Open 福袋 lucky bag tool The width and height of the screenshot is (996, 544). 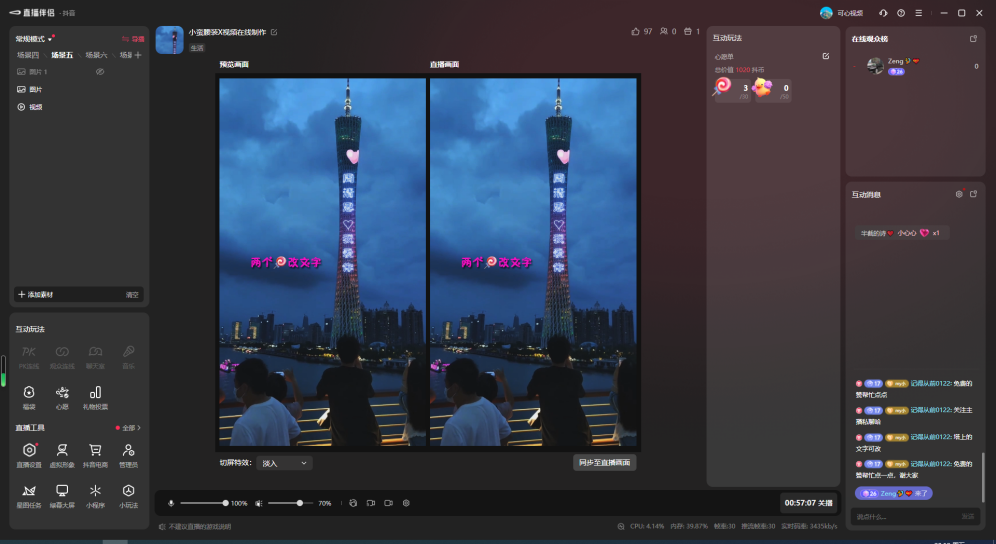click(x=29, y=397)
